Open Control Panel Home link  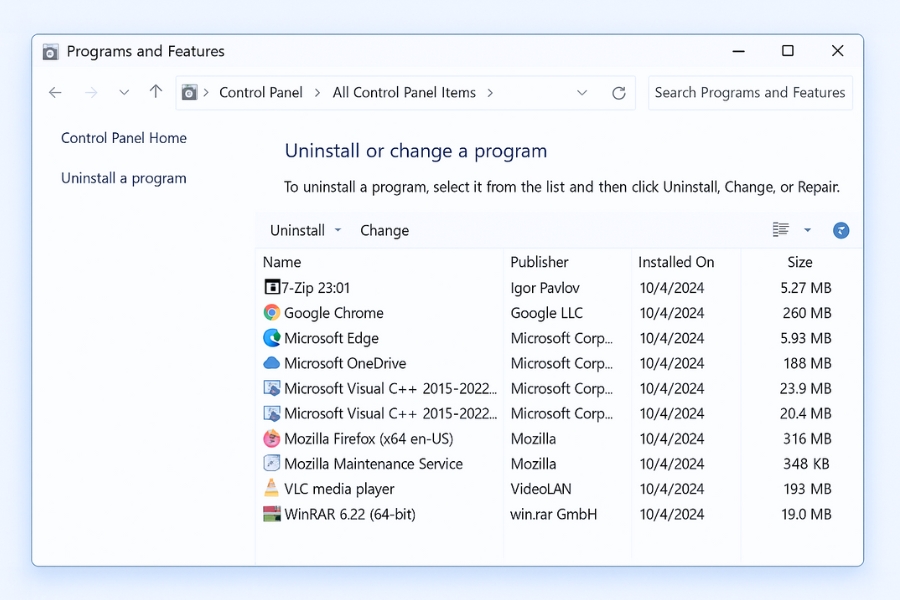124,138
